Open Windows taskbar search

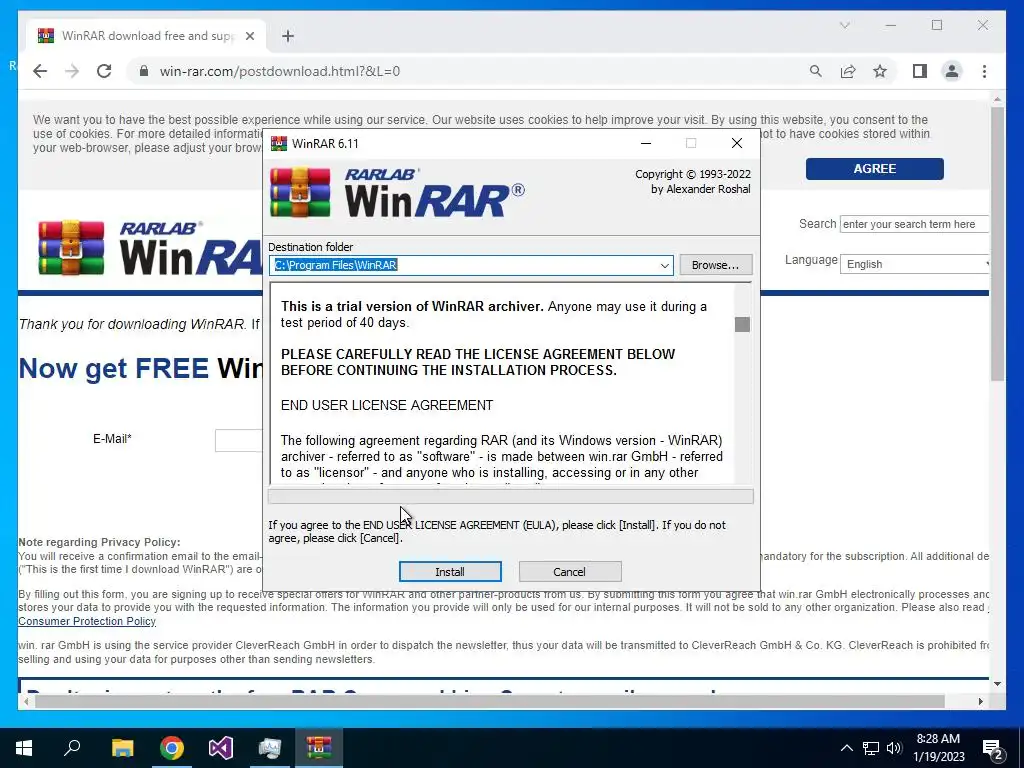pos(72,748)
